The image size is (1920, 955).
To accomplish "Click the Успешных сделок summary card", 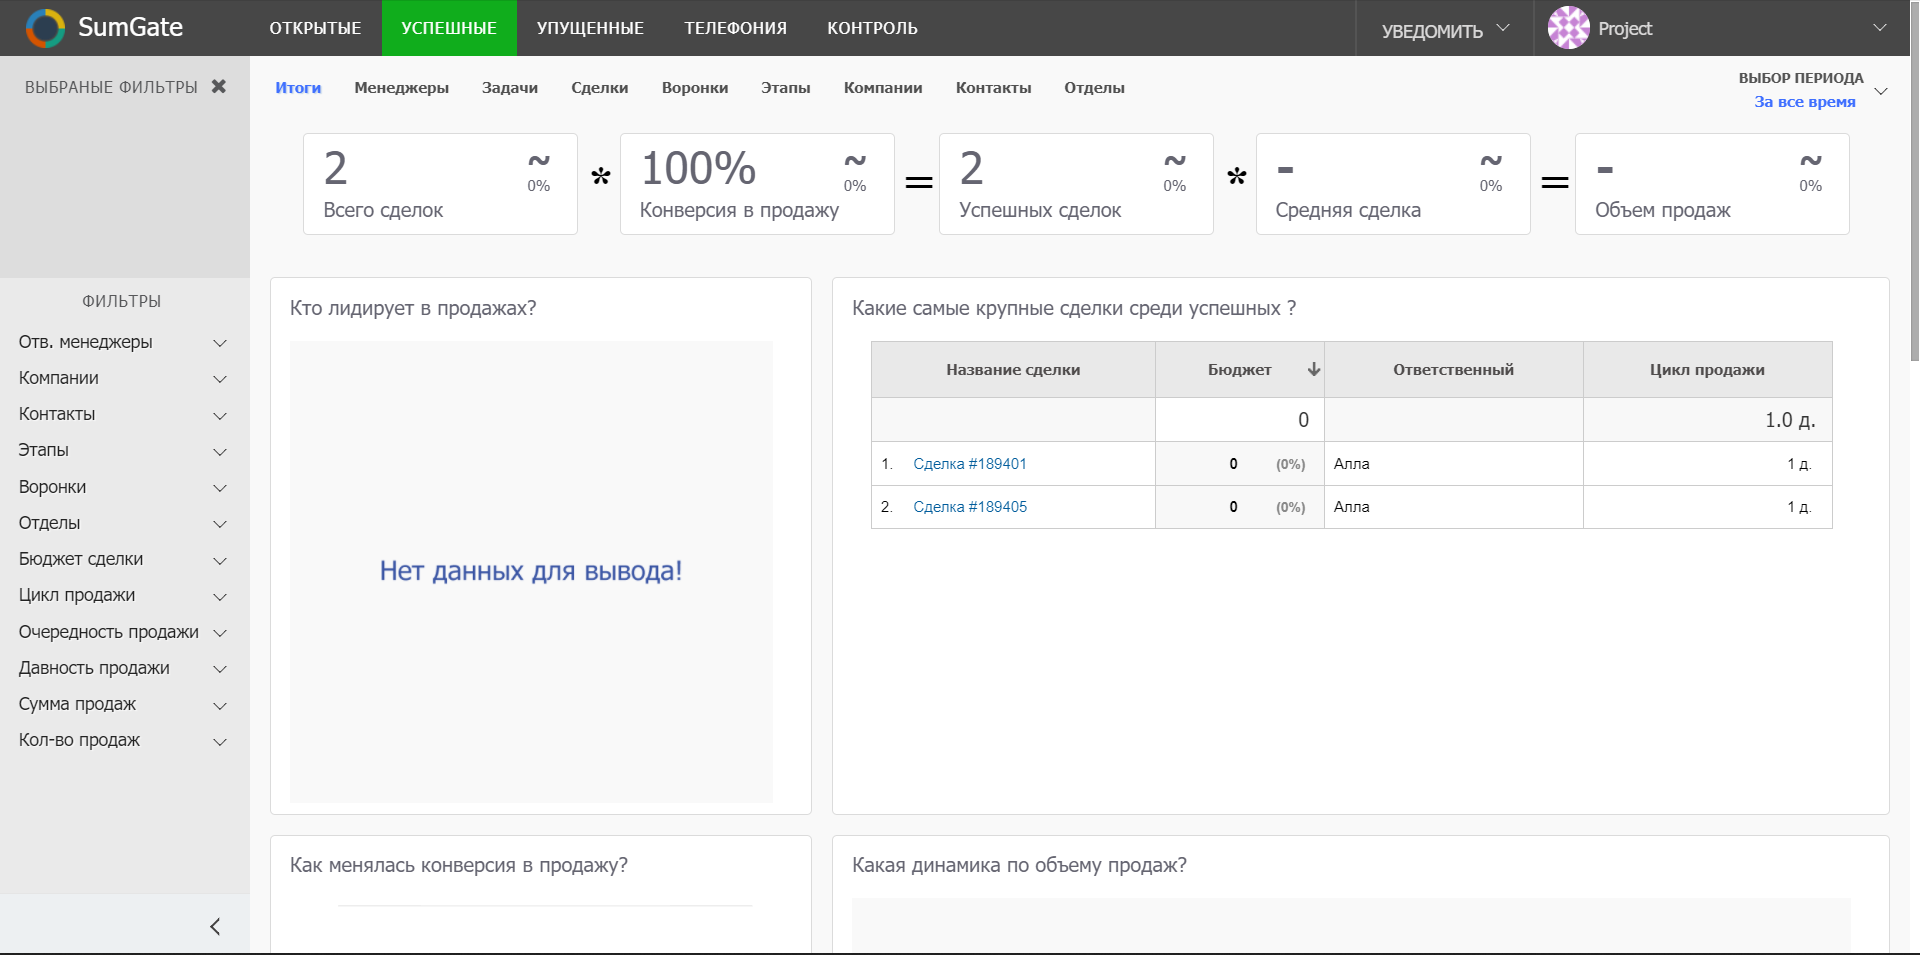I will [x=1076, y=184].
